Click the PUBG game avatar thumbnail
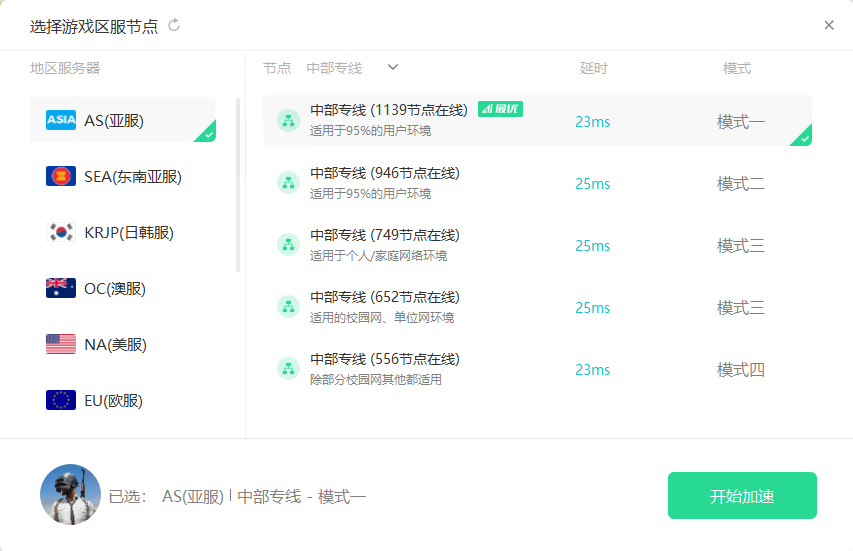This screenshot has width=853, height=551. tap(70, 495)
